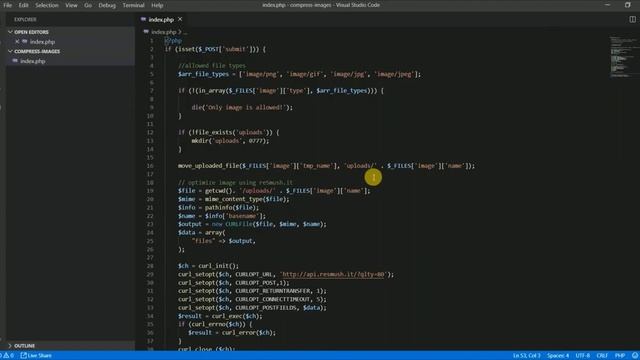Open the View menu

pyautogui.click(x=71, y=5)
